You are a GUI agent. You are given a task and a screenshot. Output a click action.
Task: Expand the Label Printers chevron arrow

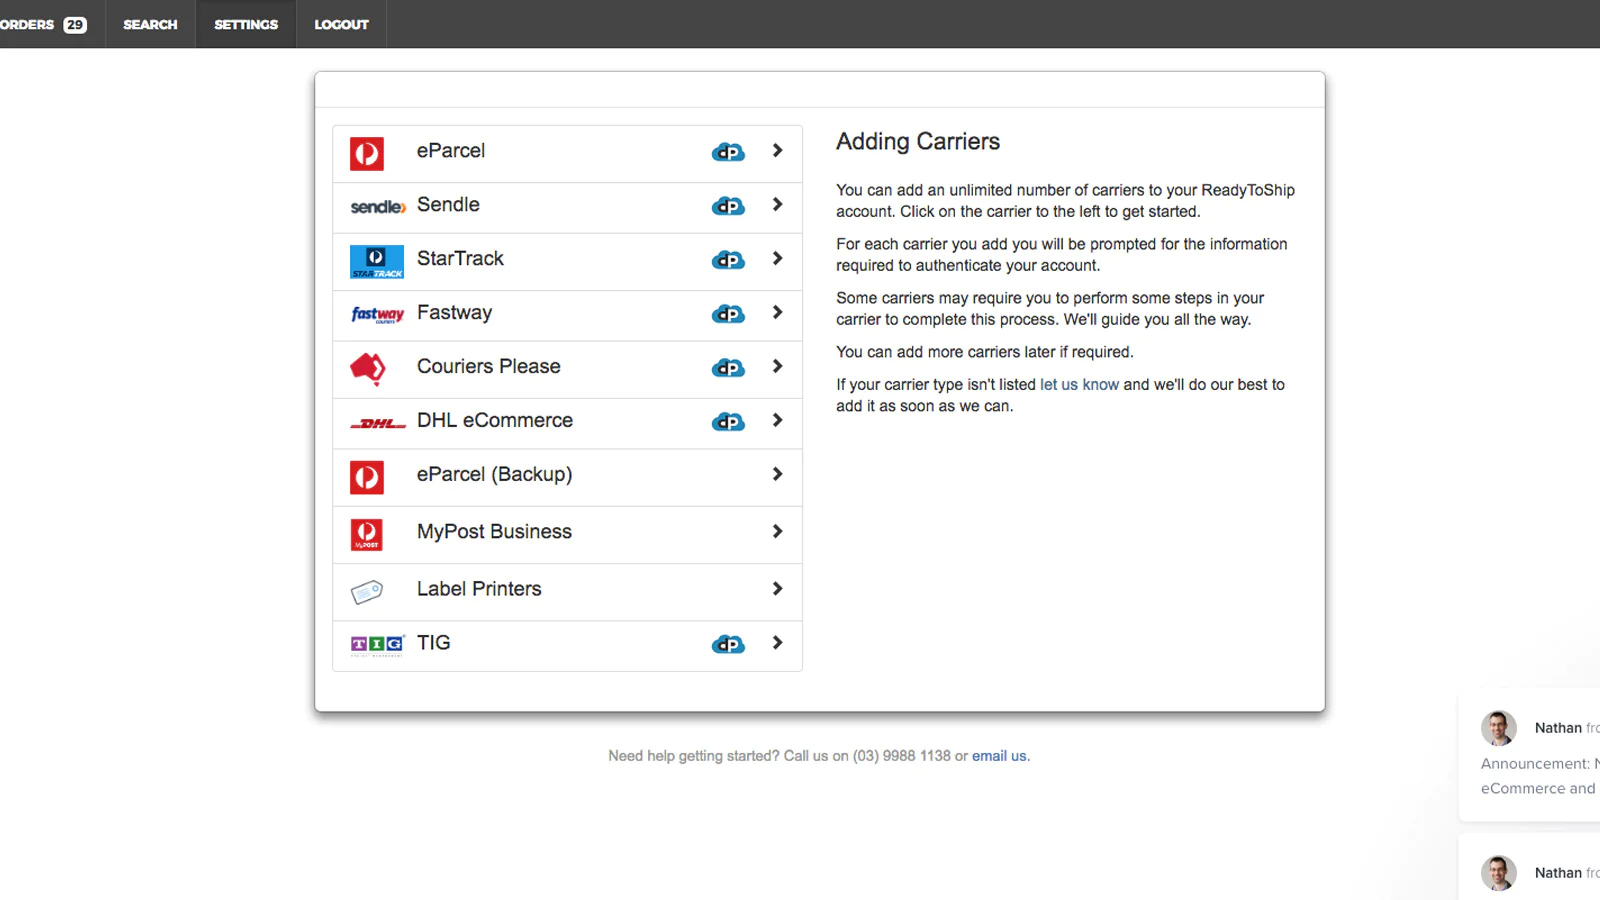tap(777, 589)
